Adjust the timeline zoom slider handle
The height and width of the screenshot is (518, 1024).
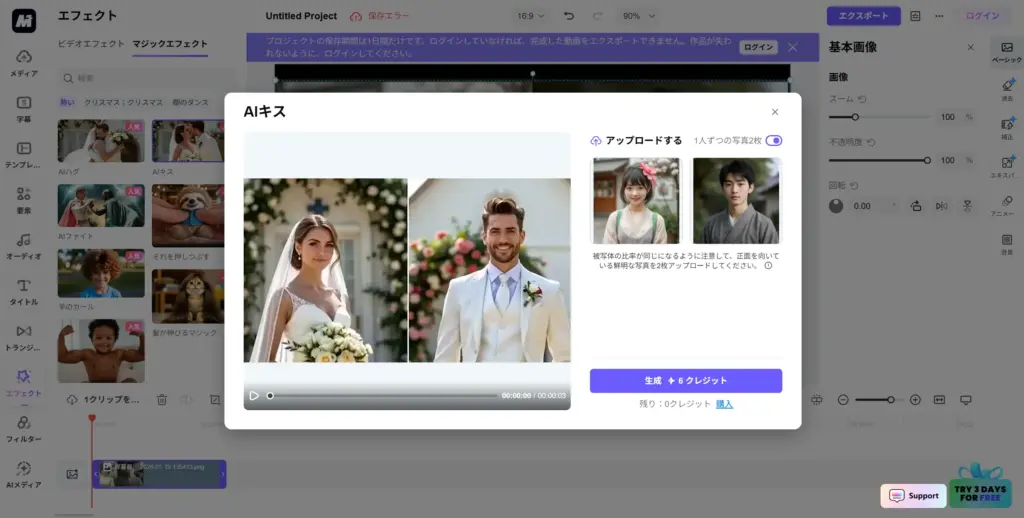[x=890, y=400]
